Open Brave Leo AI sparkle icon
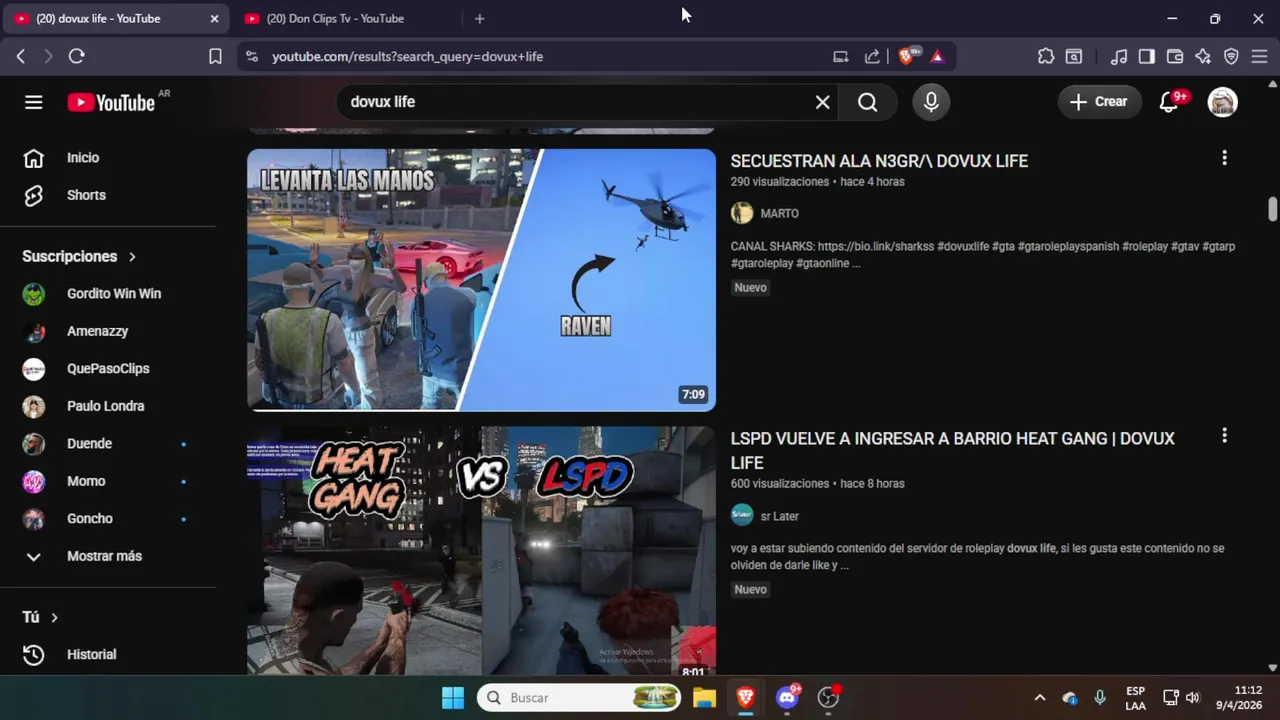This screenshot has height=720, width=1280. (1203, 57)
